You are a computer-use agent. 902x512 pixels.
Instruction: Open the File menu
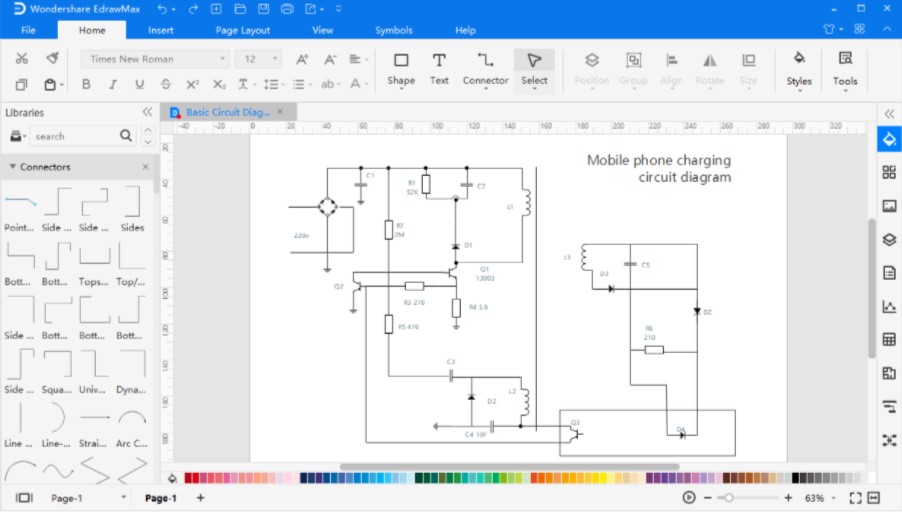pos(28,30)
